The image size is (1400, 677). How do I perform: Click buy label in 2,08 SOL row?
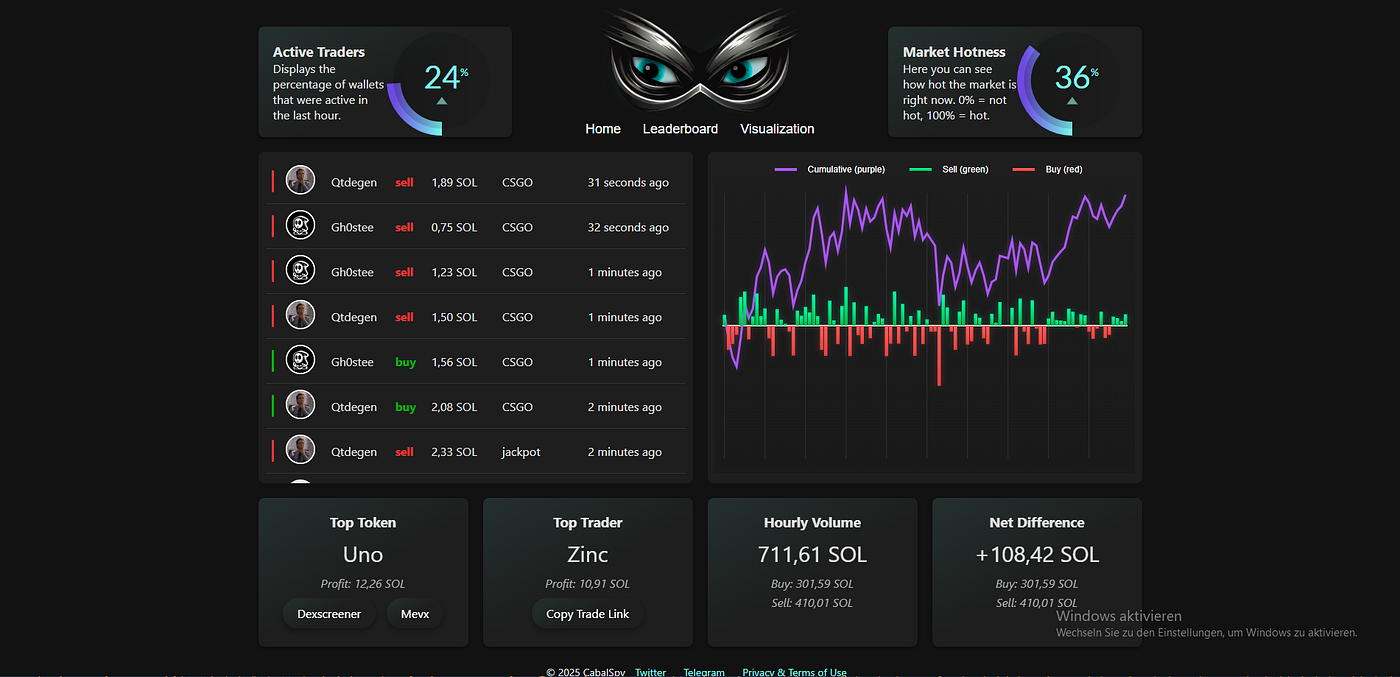coord(405,408)
